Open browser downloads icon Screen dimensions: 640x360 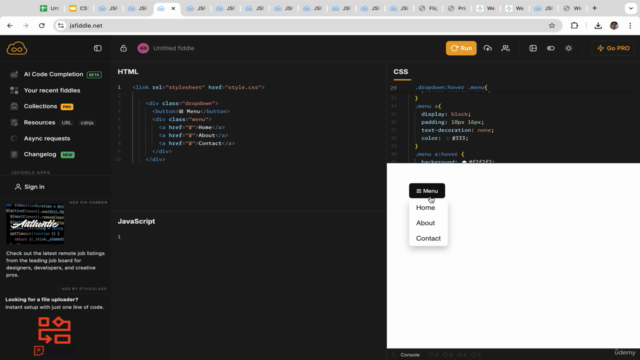(x=598, y=25)
